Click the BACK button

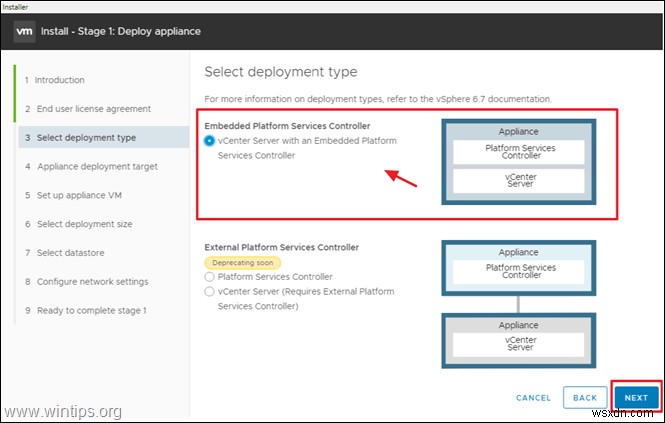(x=585, y=398)
